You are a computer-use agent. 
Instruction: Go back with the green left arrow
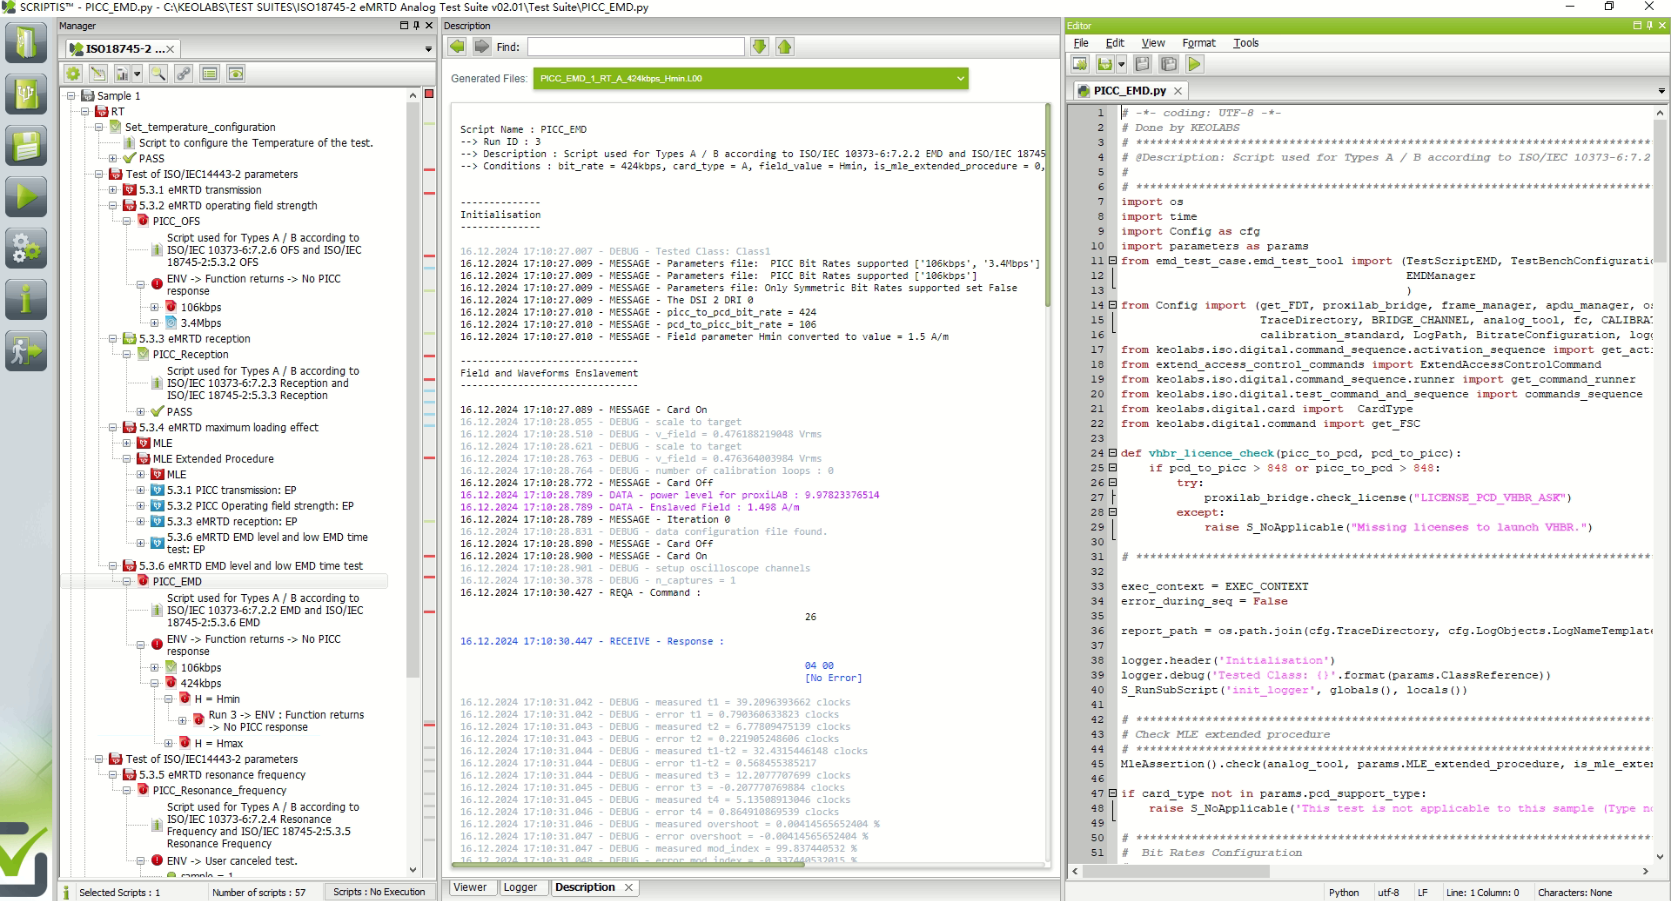click(457, 47)
